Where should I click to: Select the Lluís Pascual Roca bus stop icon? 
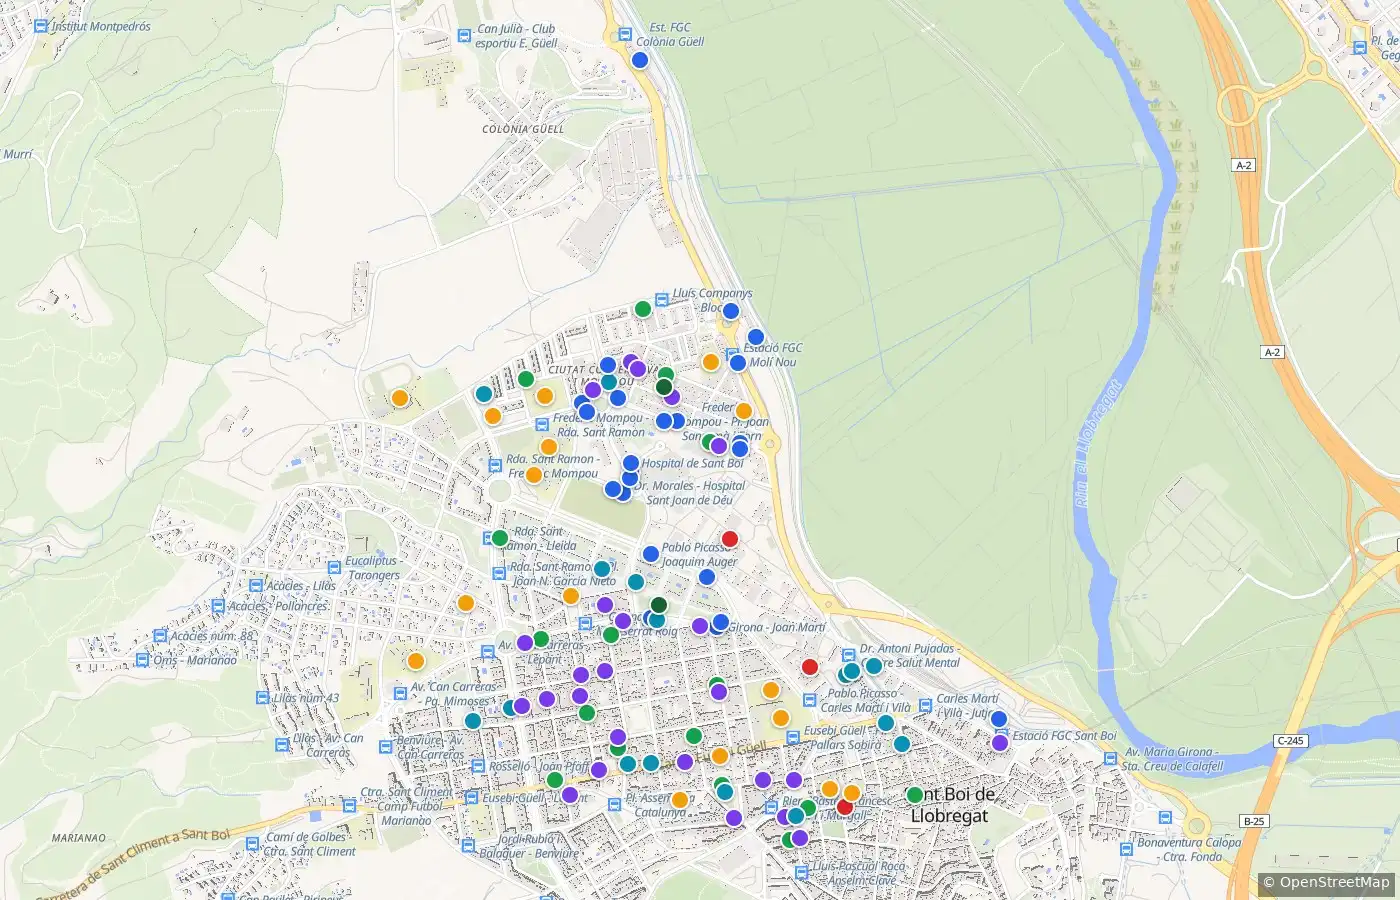pos(802,873)
